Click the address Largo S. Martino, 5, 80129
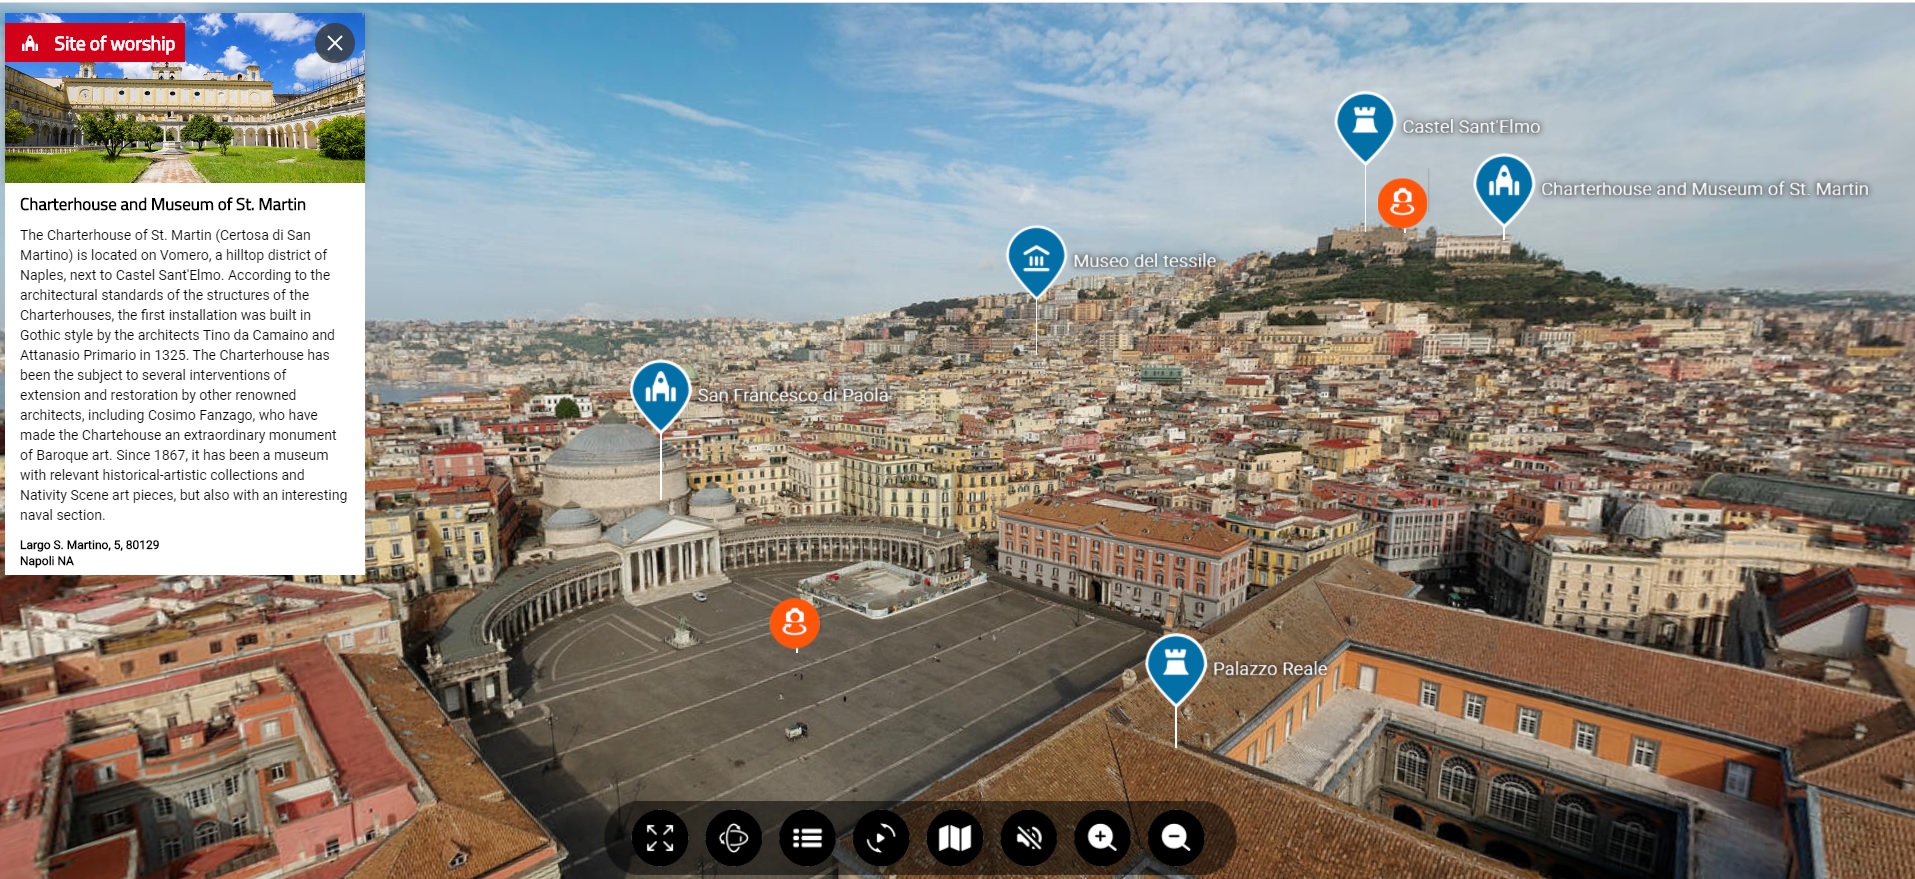This screenshot has height=879, width=1915. [x=90, y=545]
